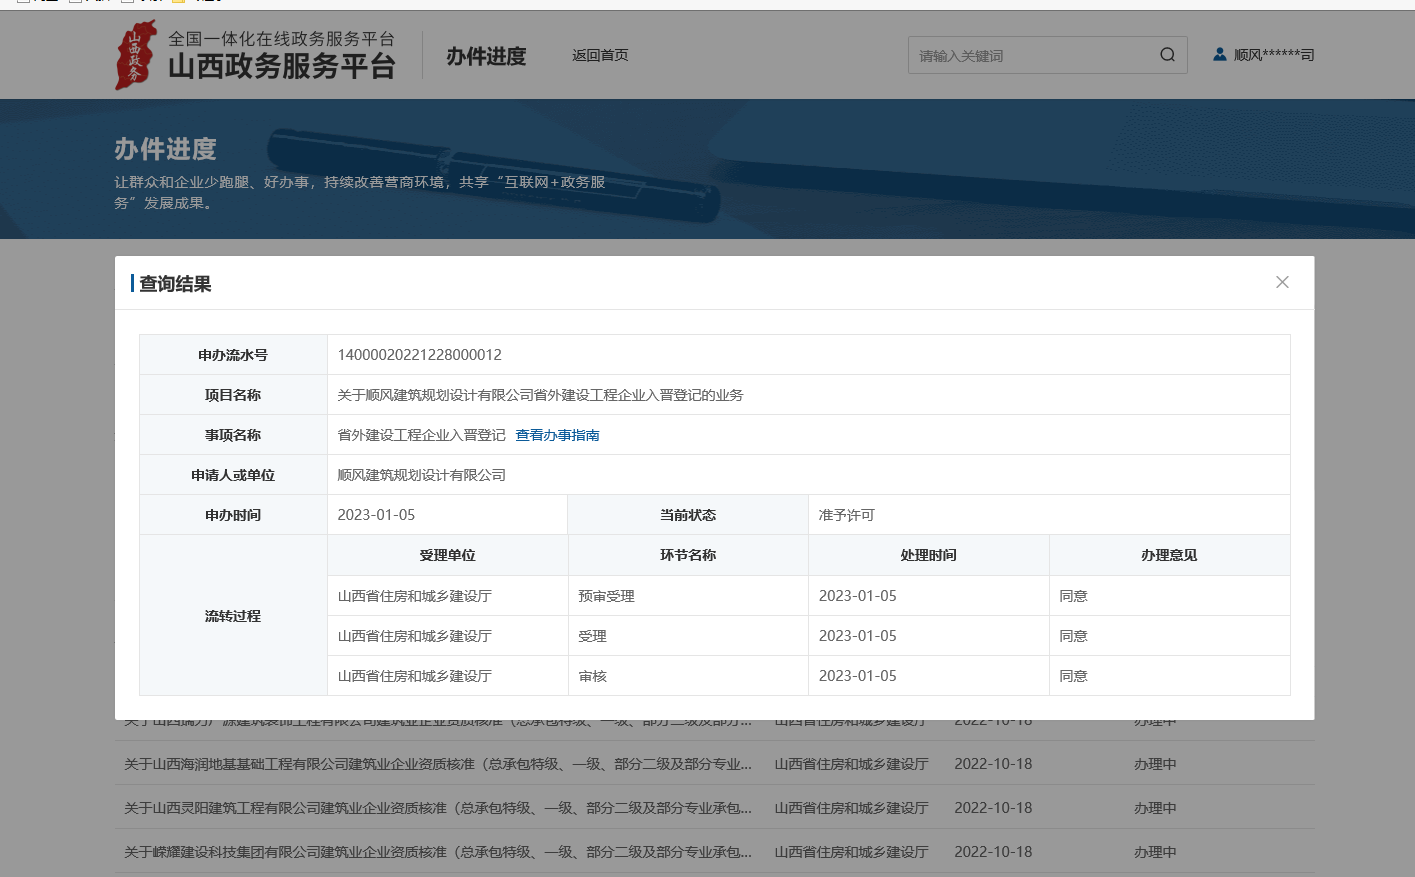Click the status value 准予许可
Screen dimensions: 1415x877
pos(846,515)
